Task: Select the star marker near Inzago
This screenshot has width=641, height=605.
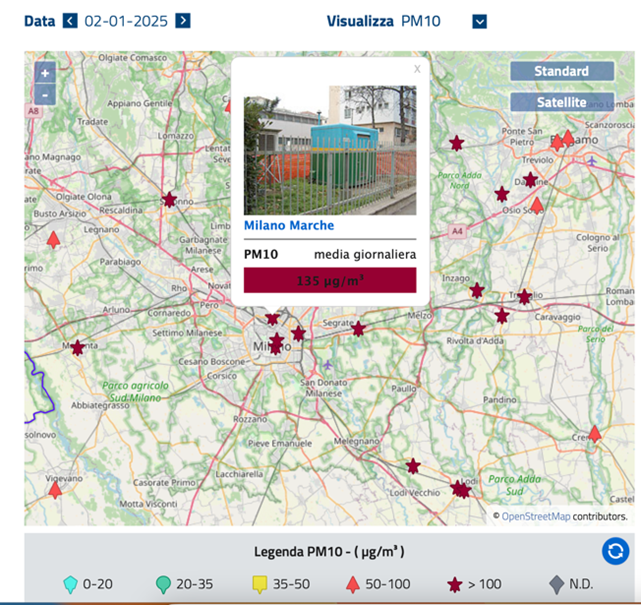Action: [477, 291]
